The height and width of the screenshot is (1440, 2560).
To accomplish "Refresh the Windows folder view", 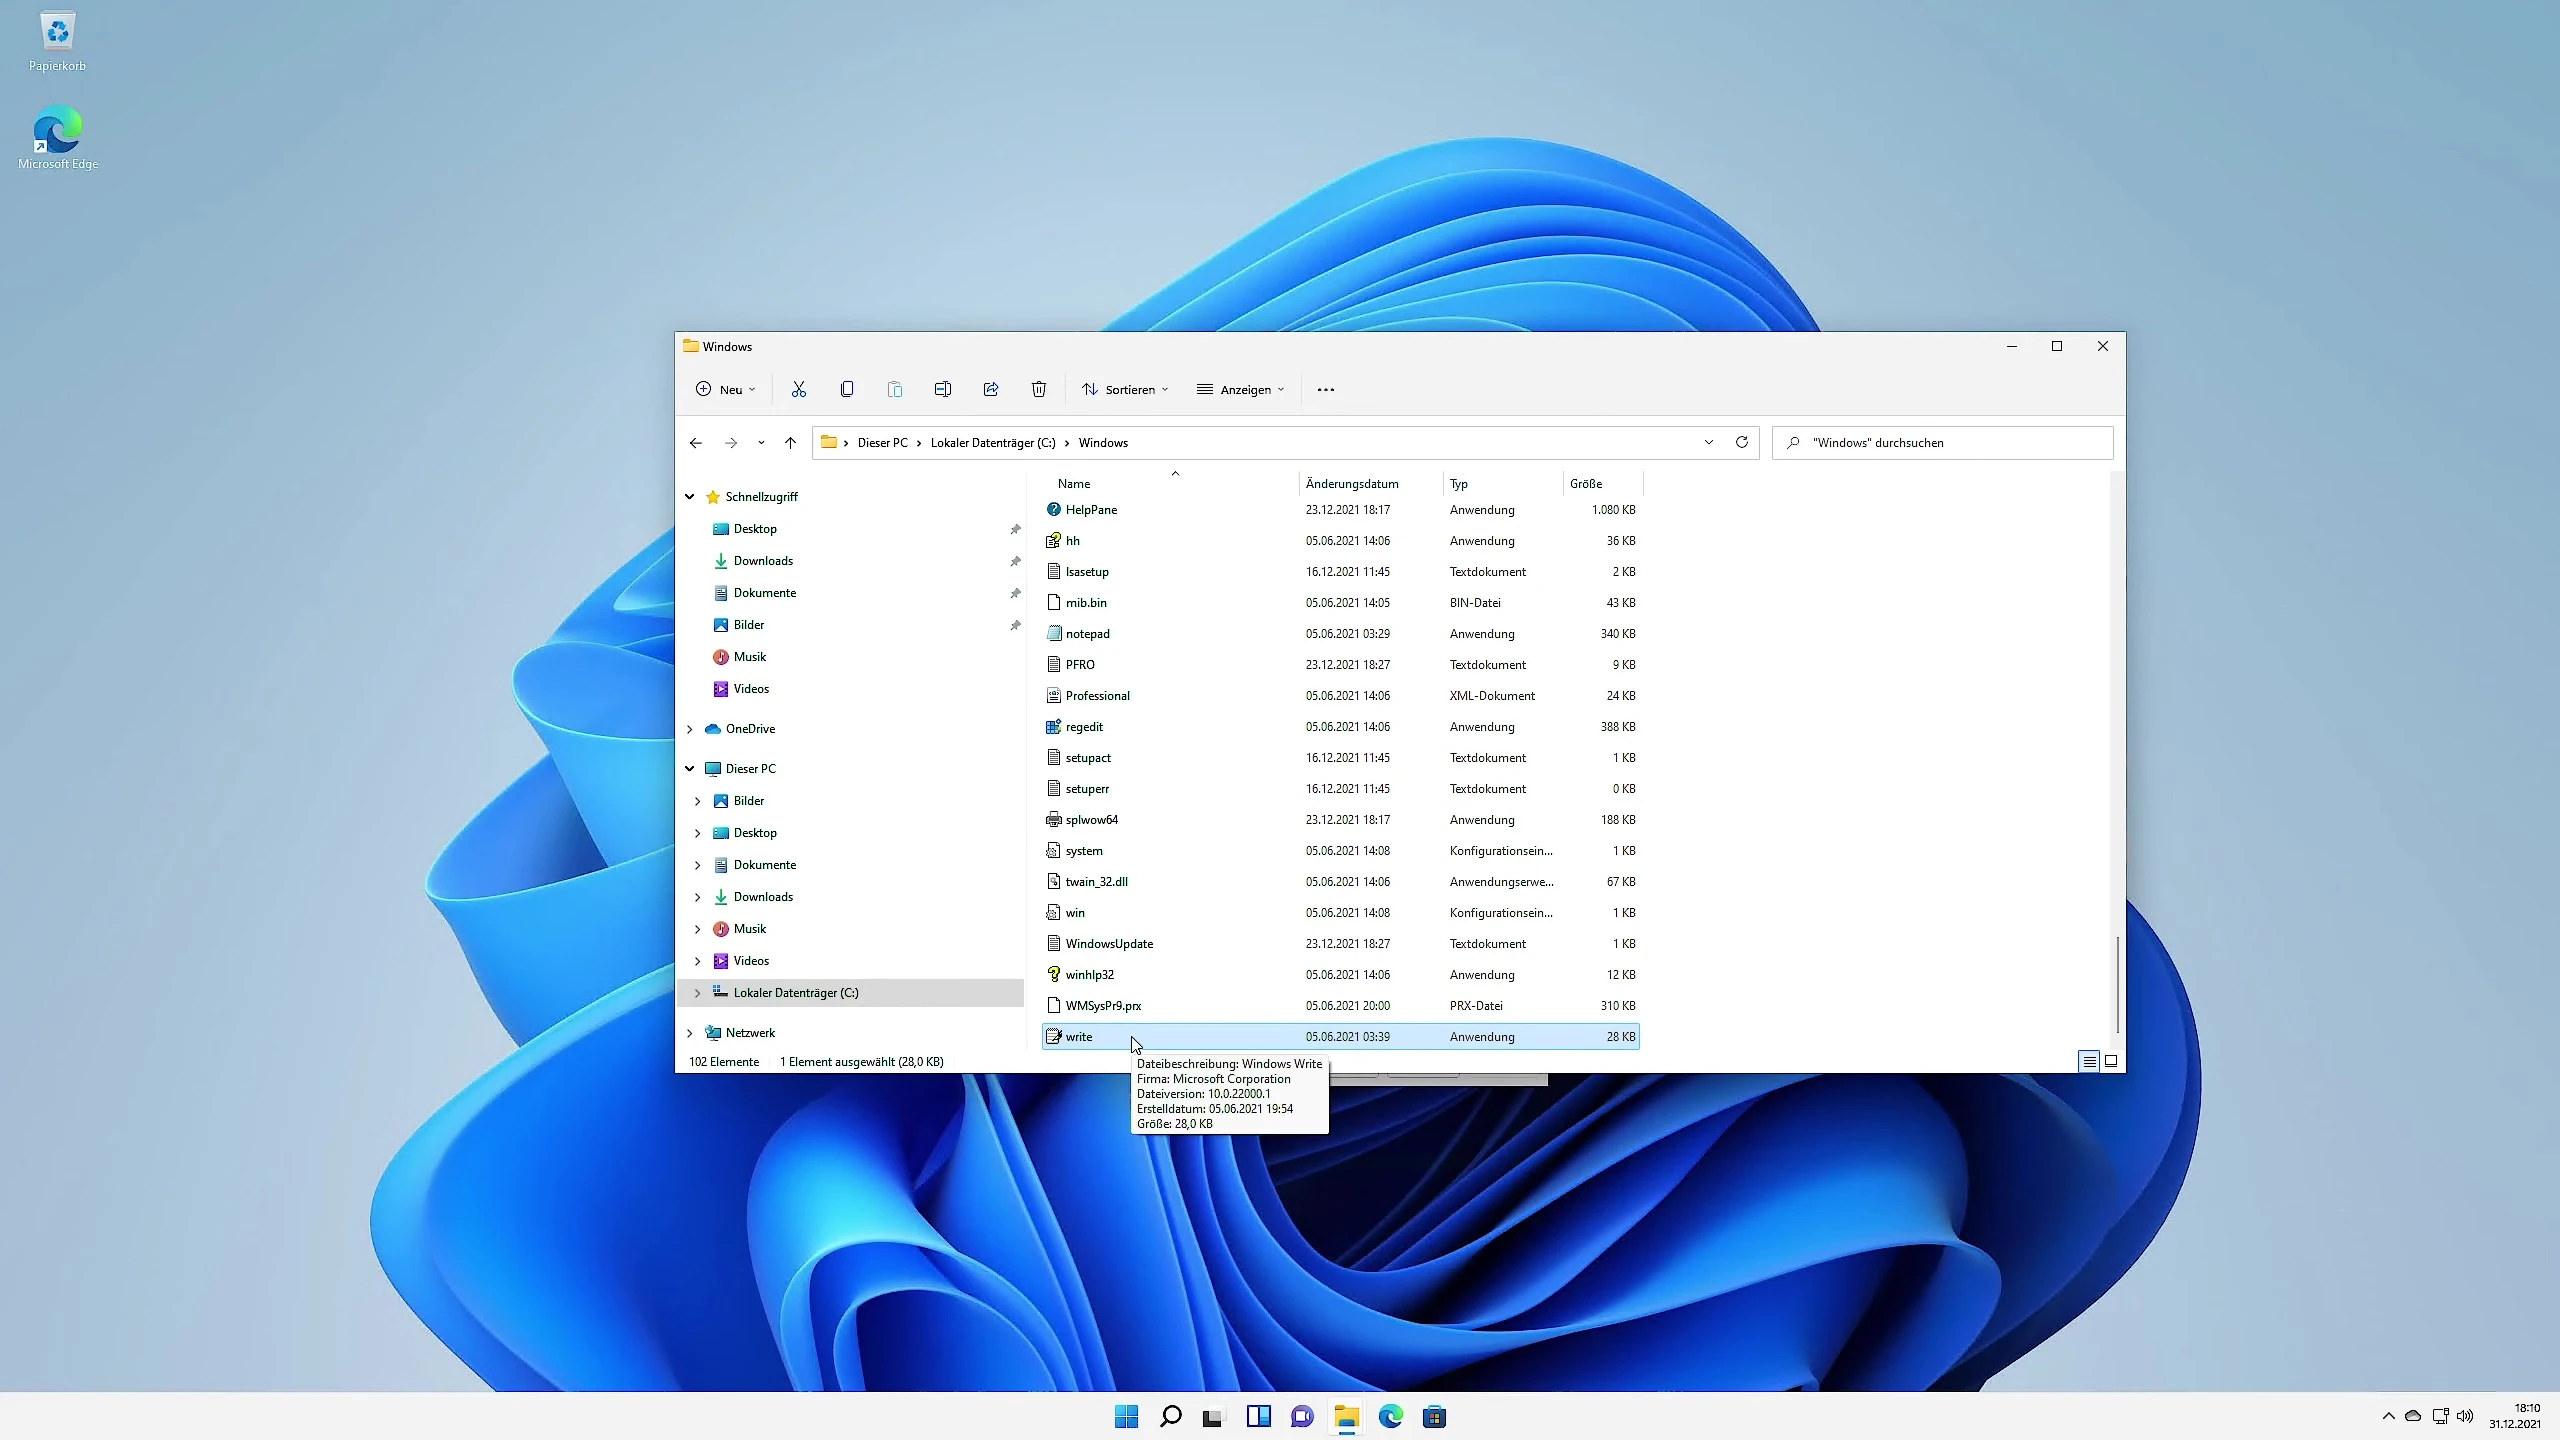I will 1741,442.
